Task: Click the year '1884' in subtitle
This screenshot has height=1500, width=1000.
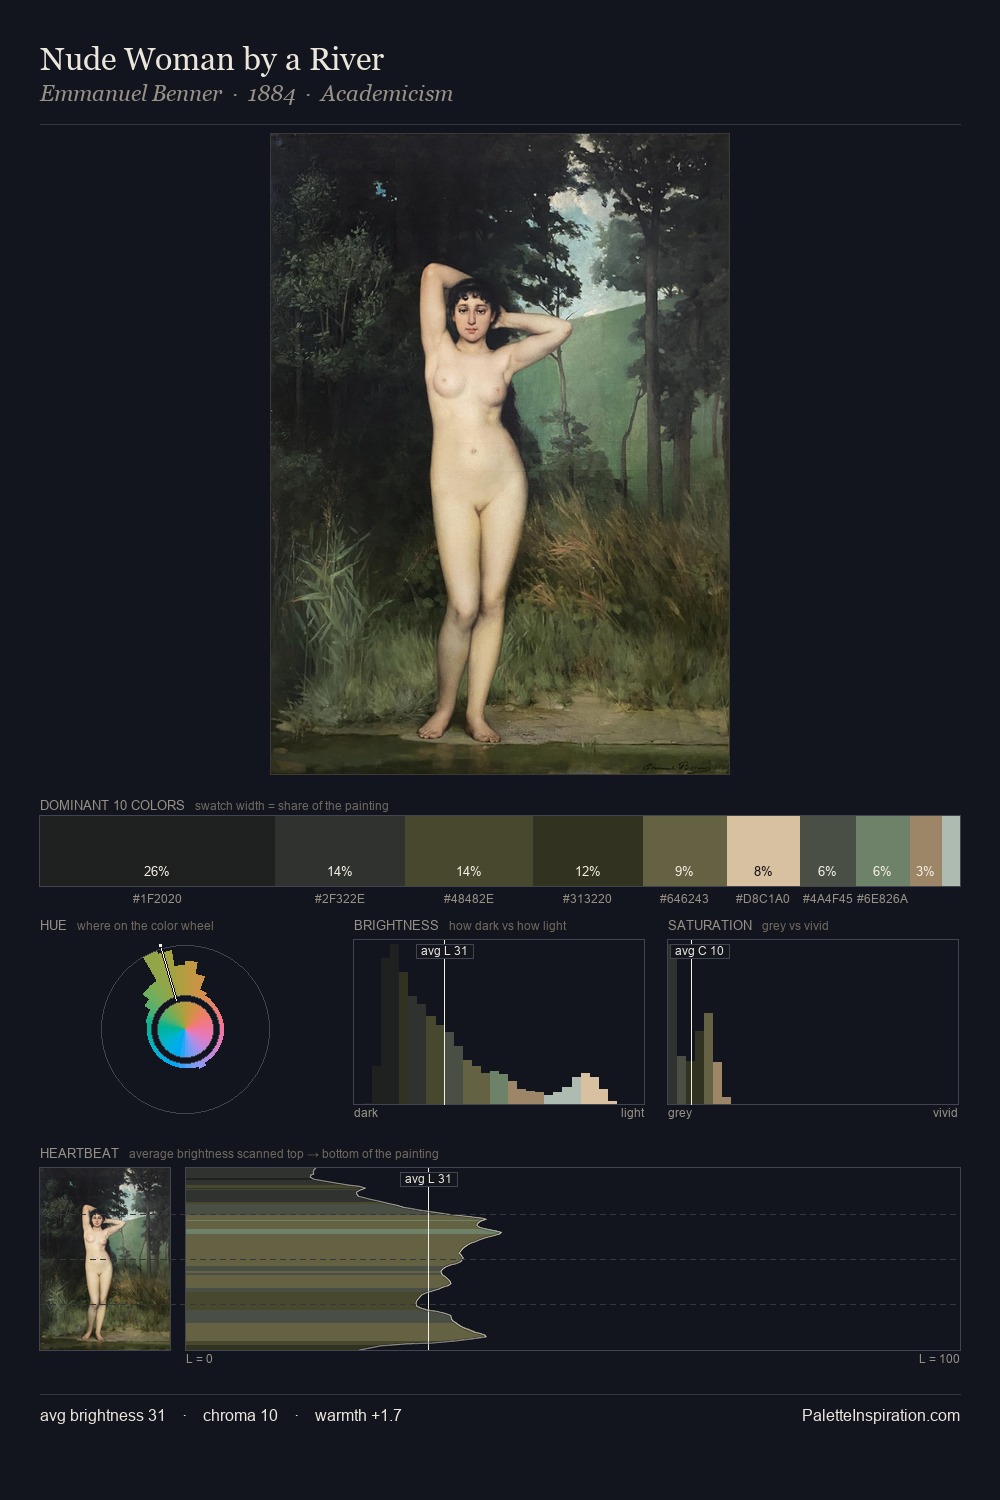Action: 271,94
